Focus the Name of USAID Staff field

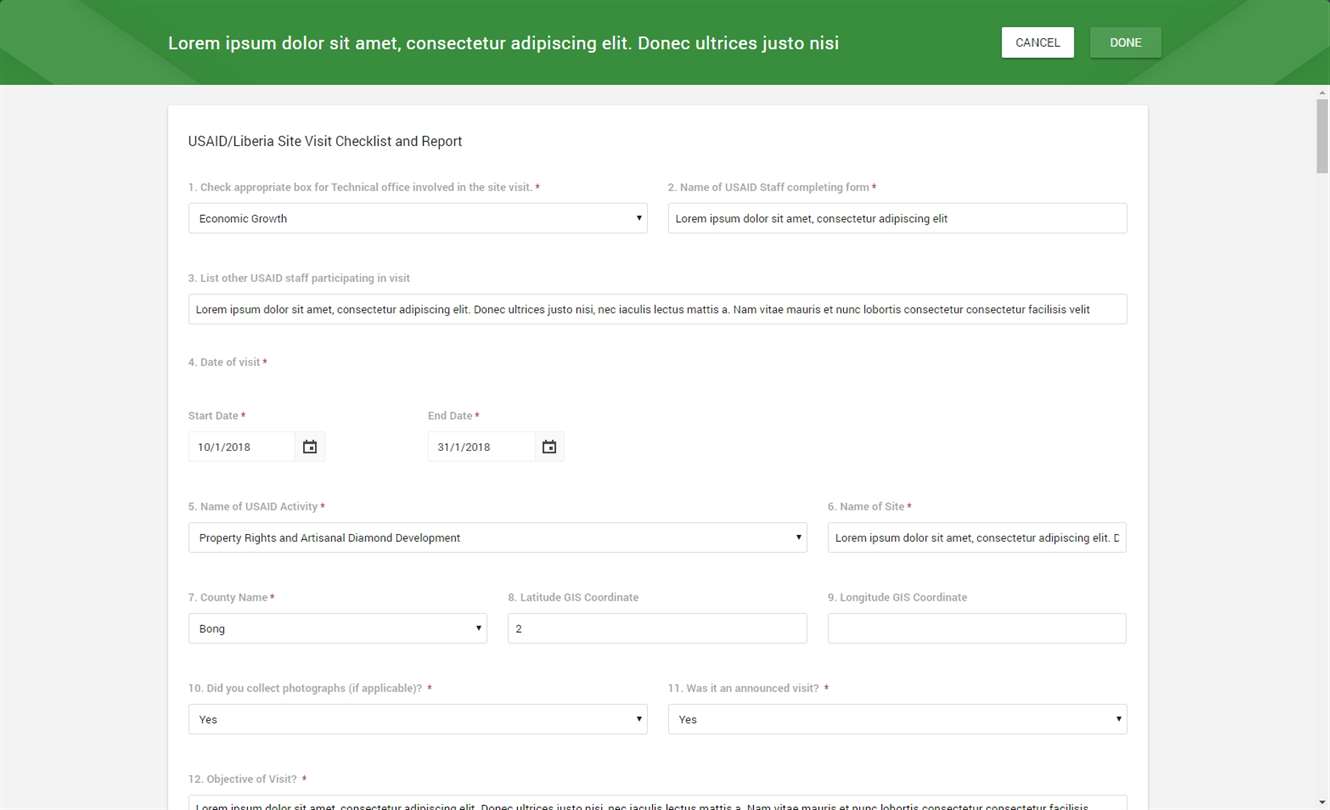click(897, 219)
